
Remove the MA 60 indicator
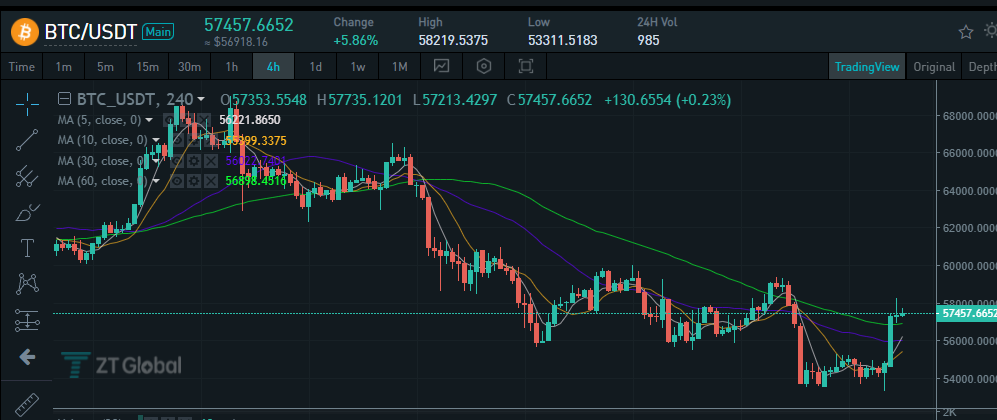pos(211,181)
